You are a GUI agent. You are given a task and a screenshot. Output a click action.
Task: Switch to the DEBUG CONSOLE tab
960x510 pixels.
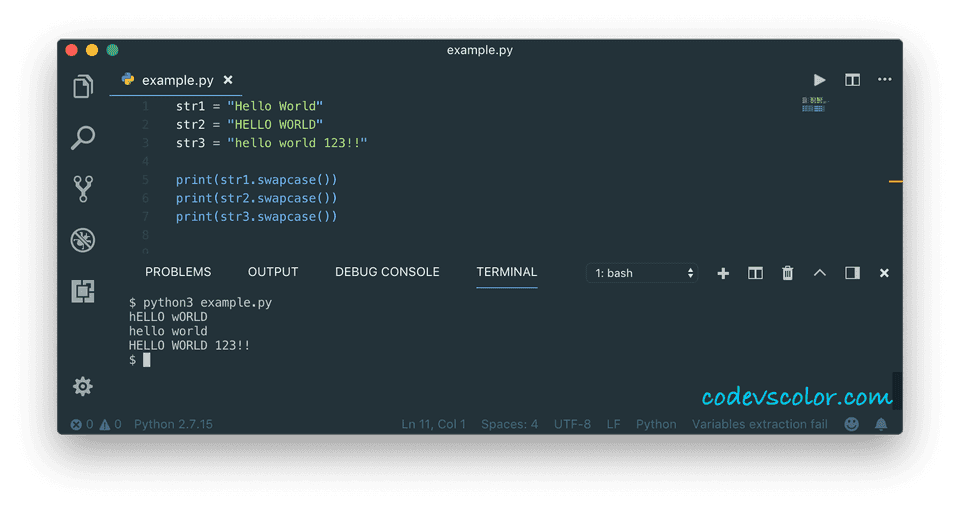coord(387,272)
